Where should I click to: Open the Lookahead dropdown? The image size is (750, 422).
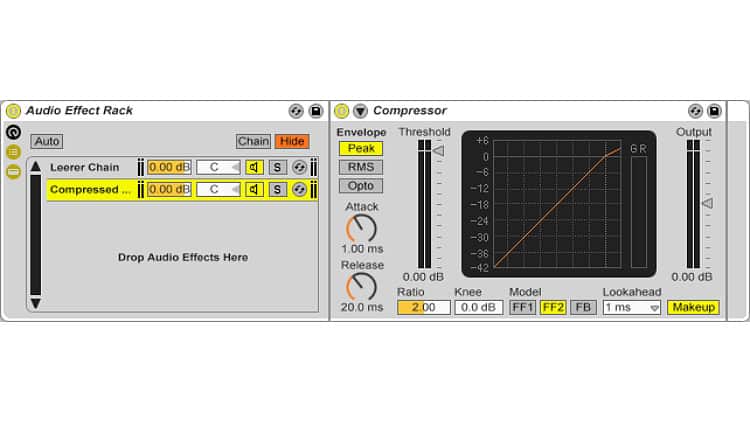[x=632, y=307]
